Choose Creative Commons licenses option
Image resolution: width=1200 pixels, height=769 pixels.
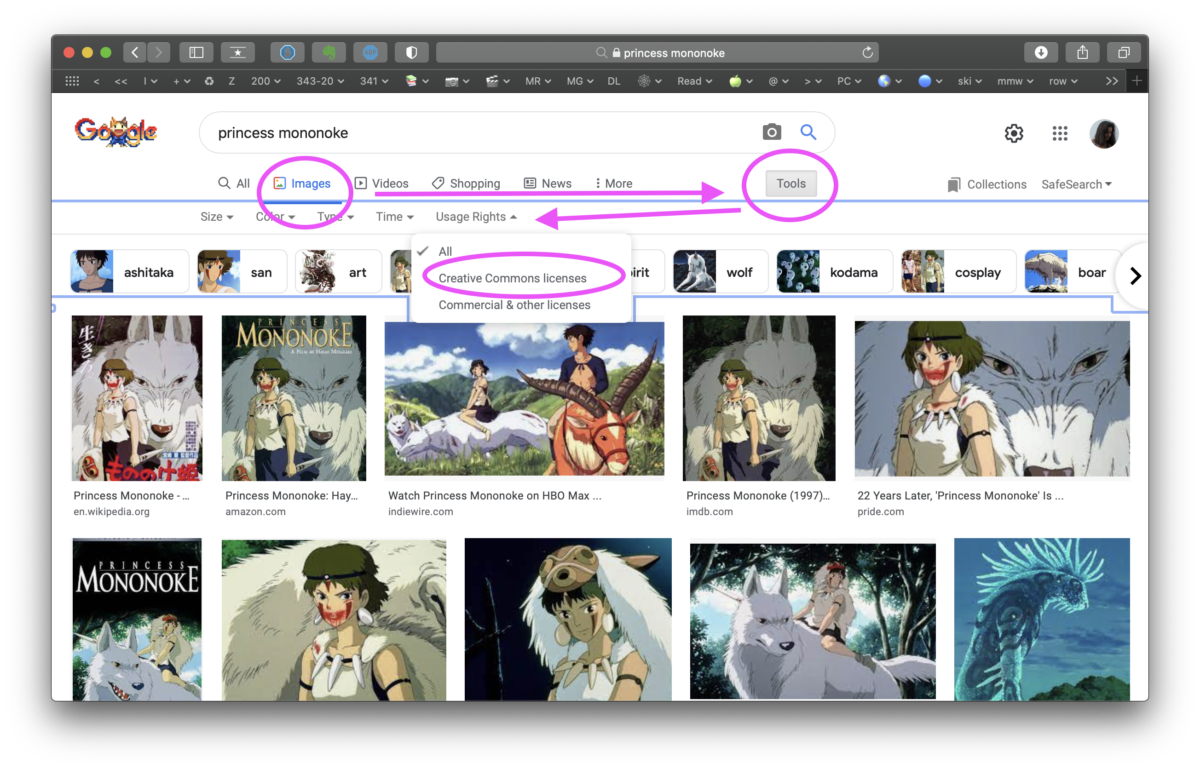[512, 278]
